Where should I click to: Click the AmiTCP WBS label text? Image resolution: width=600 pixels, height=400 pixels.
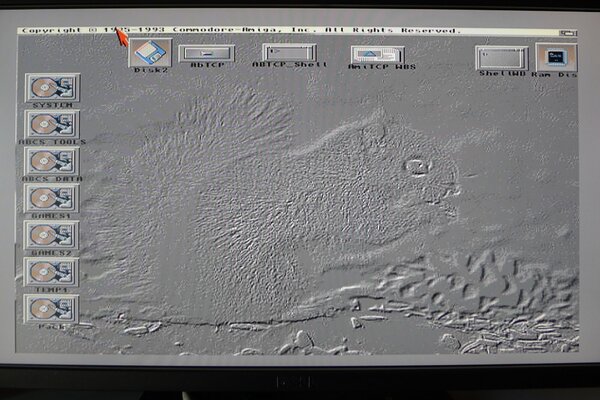381,67
